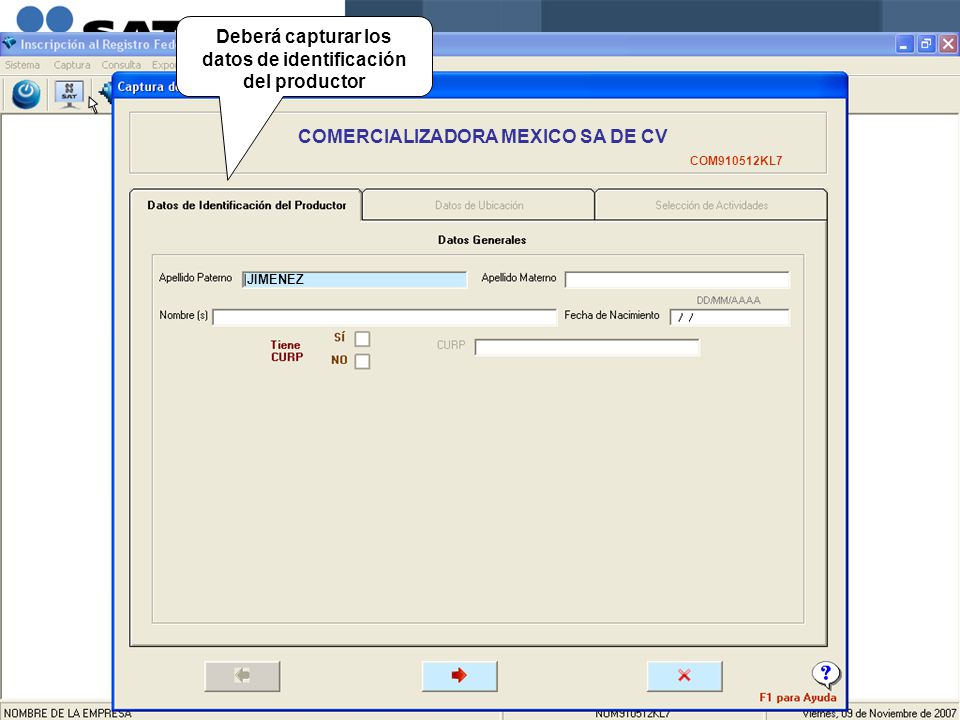Switch to Datos de Ubicación tab

tap(479, 205)
